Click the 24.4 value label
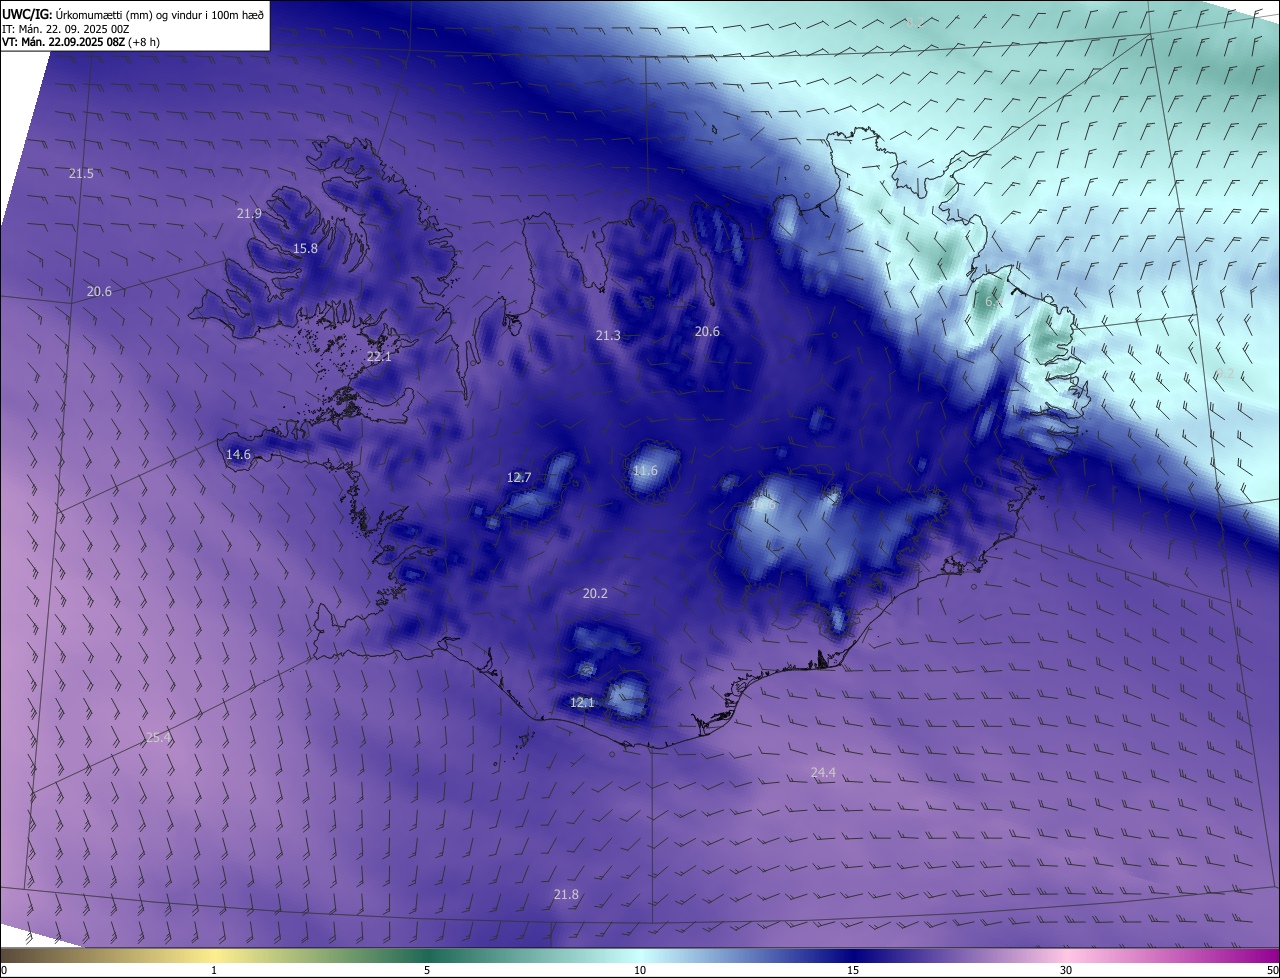Image resolution: width=1280 pixels, height=978 pixels. 823,773
